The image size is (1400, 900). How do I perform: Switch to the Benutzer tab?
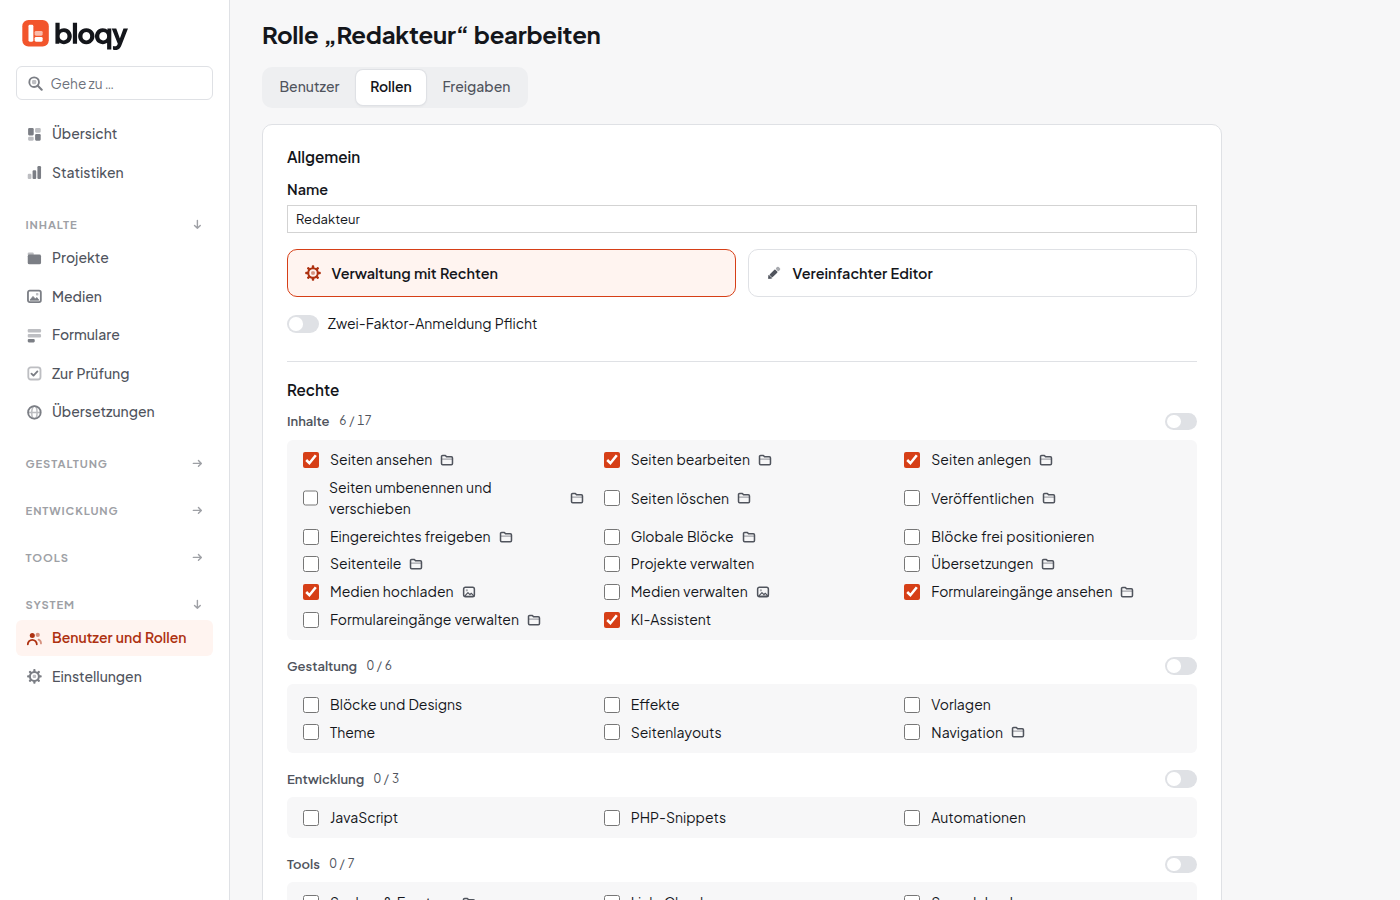[x=310, y=87]
